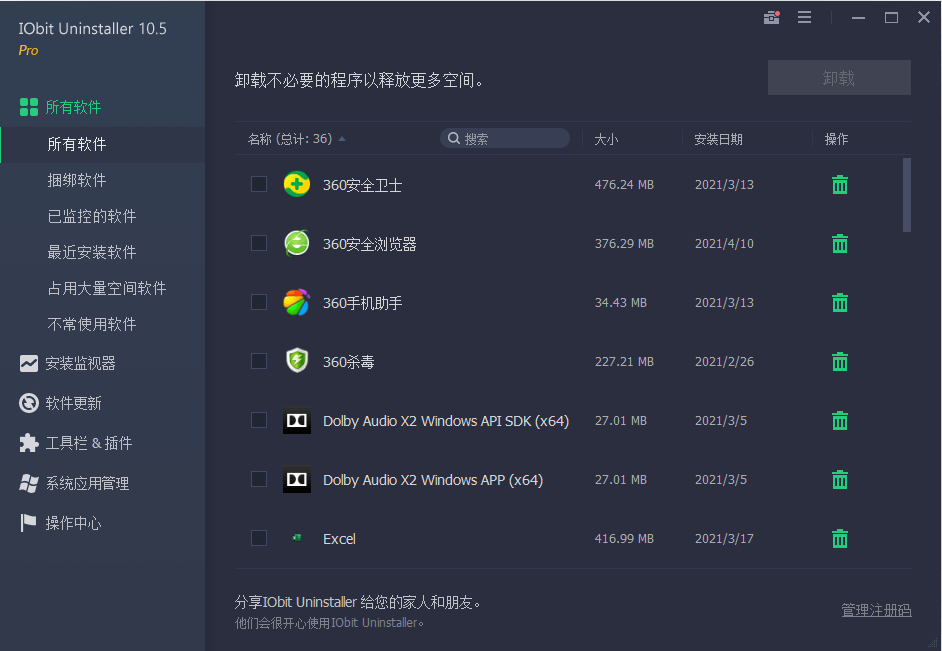Select the Dolby Audio X2 Windows APP checkbox

259,479
